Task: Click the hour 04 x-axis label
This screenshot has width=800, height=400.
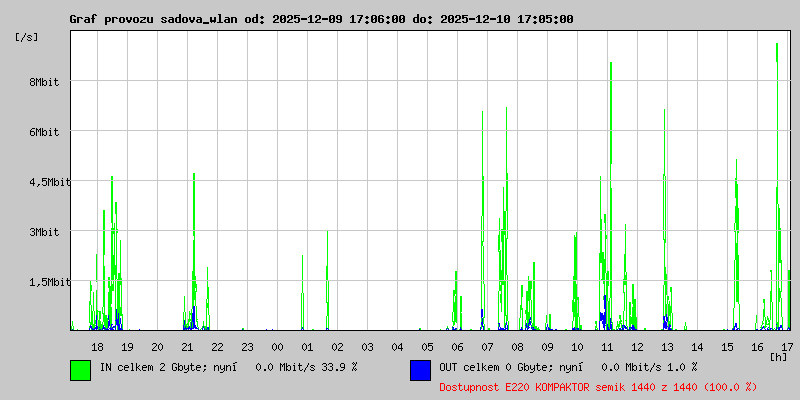Action: point(397,347)
